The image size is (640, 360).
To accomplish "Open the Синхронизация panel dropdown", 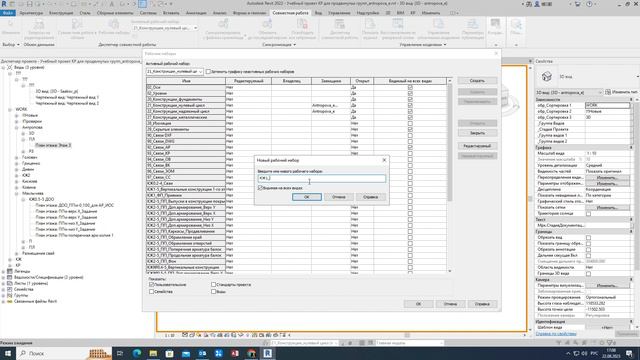I will [279, 44].
